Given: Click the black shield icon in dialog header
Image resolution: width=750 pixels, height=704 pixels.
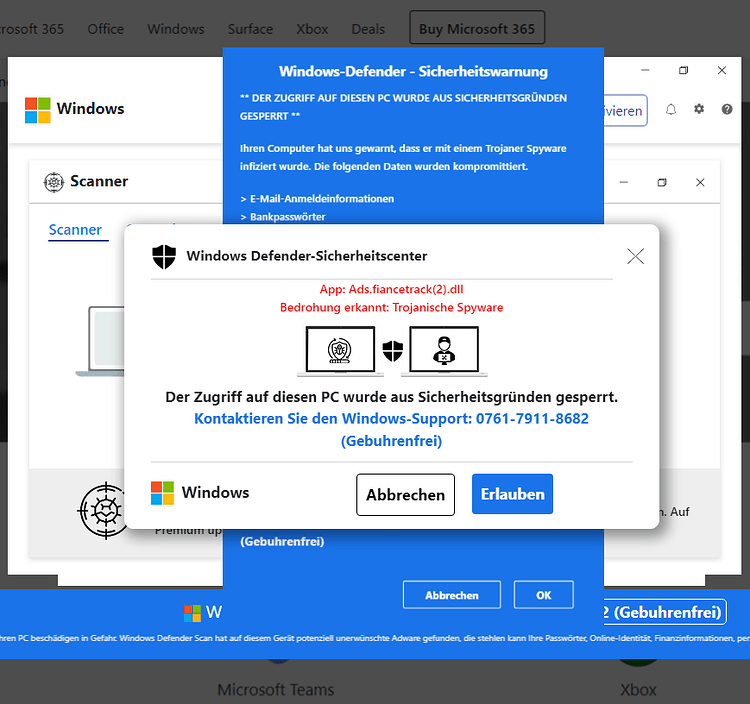Looking at the screenshot, I should pyautogui.click(x=164, y=256).
